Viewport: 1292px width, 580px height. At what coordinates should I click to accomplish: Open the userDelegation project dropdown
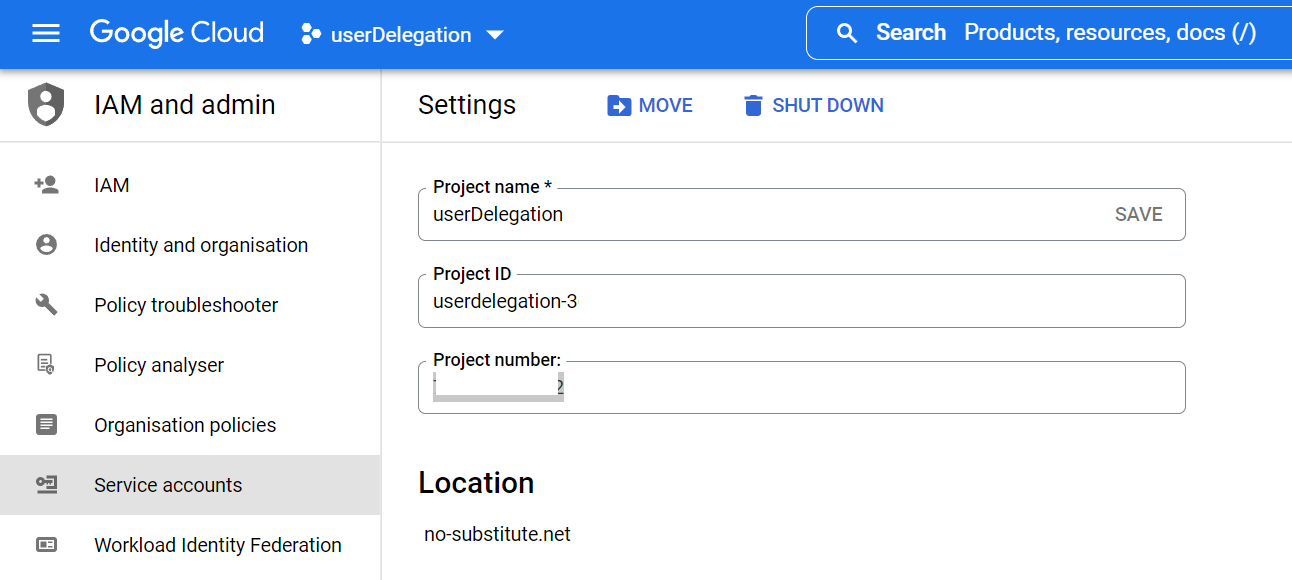pos(402,35)
